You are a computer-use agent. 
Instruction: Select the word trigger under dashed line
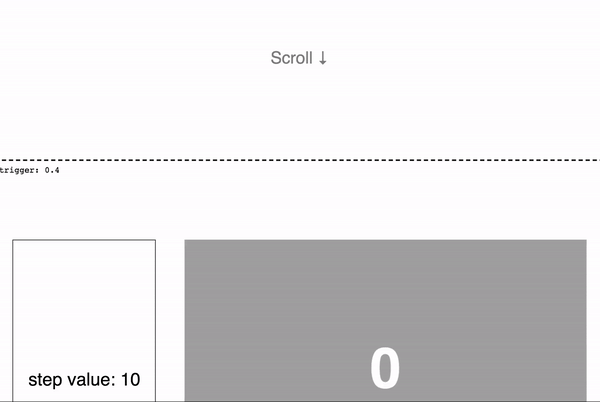(18, 170)
